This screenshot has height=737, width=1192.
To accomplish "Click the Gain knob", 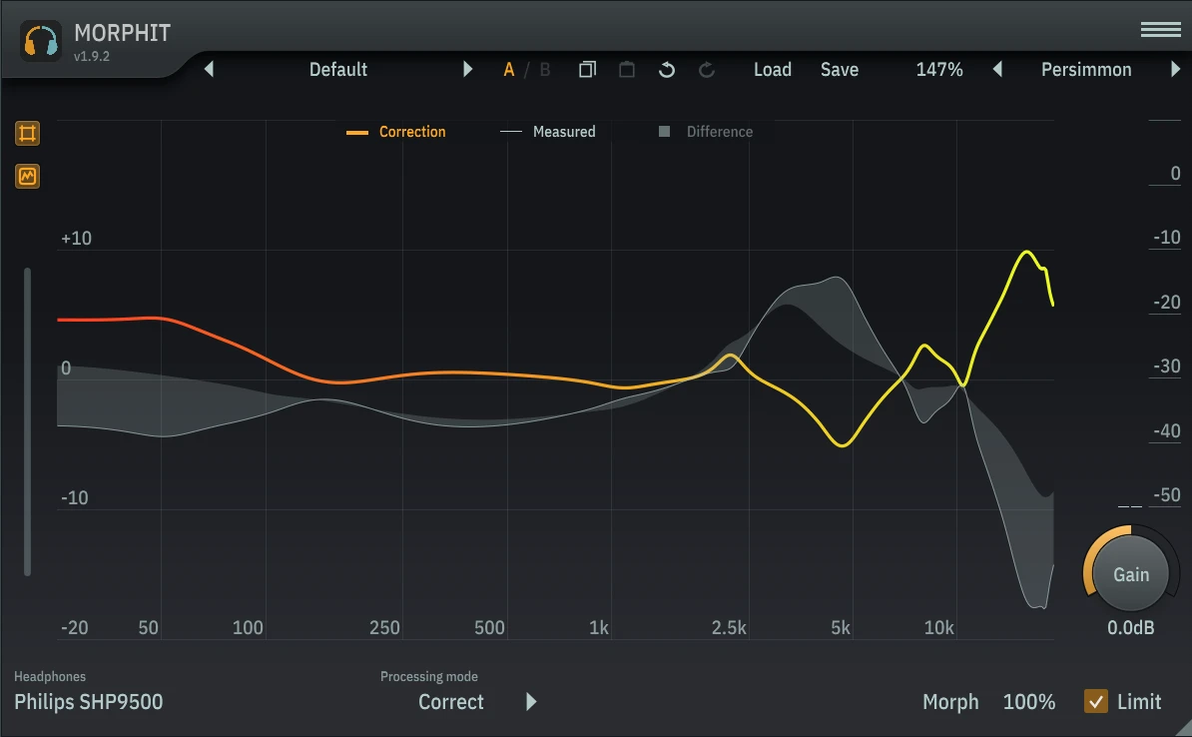I will (1131, 575).
